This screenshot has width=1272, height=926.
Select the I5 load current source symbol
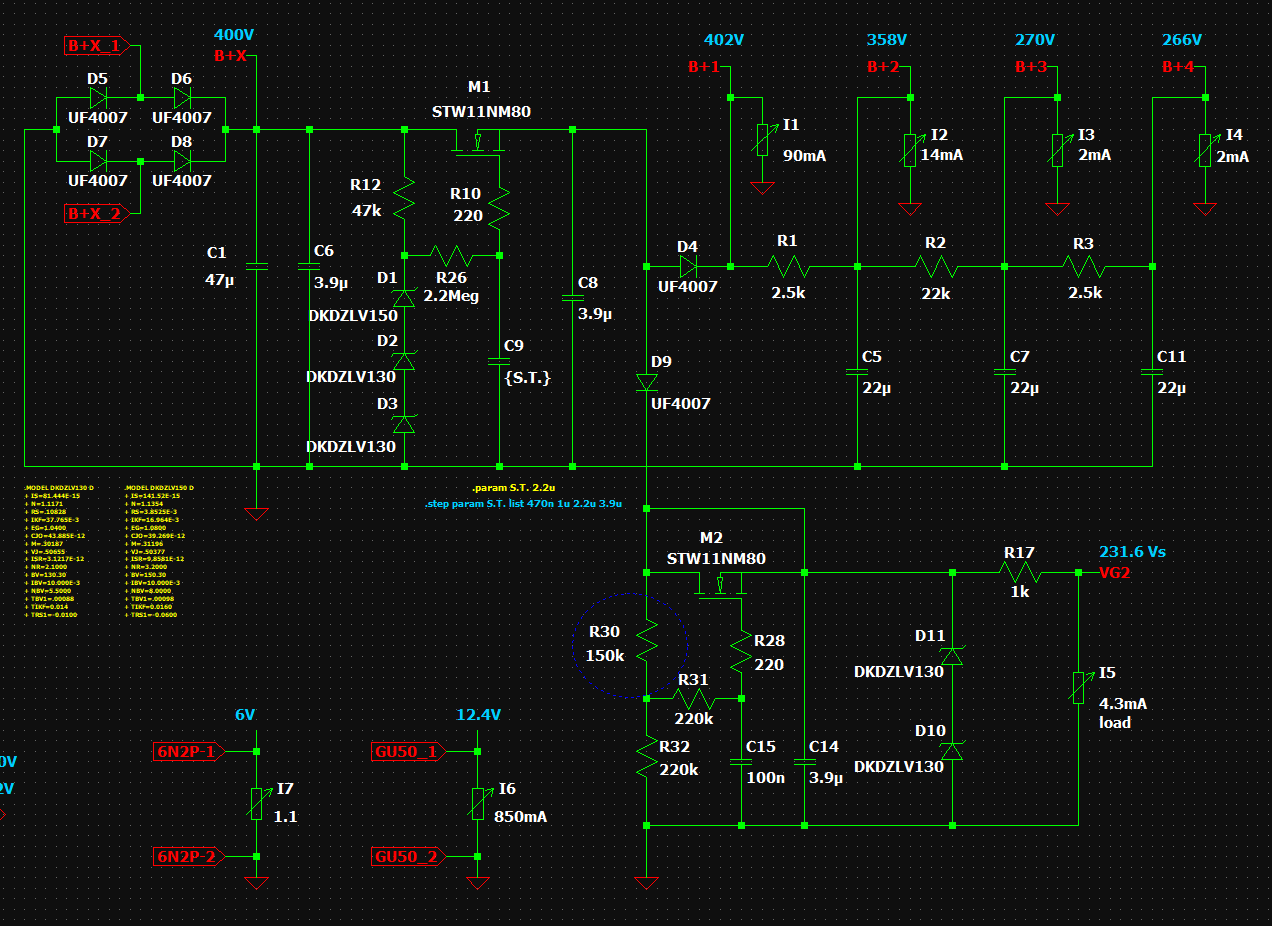1078,688
